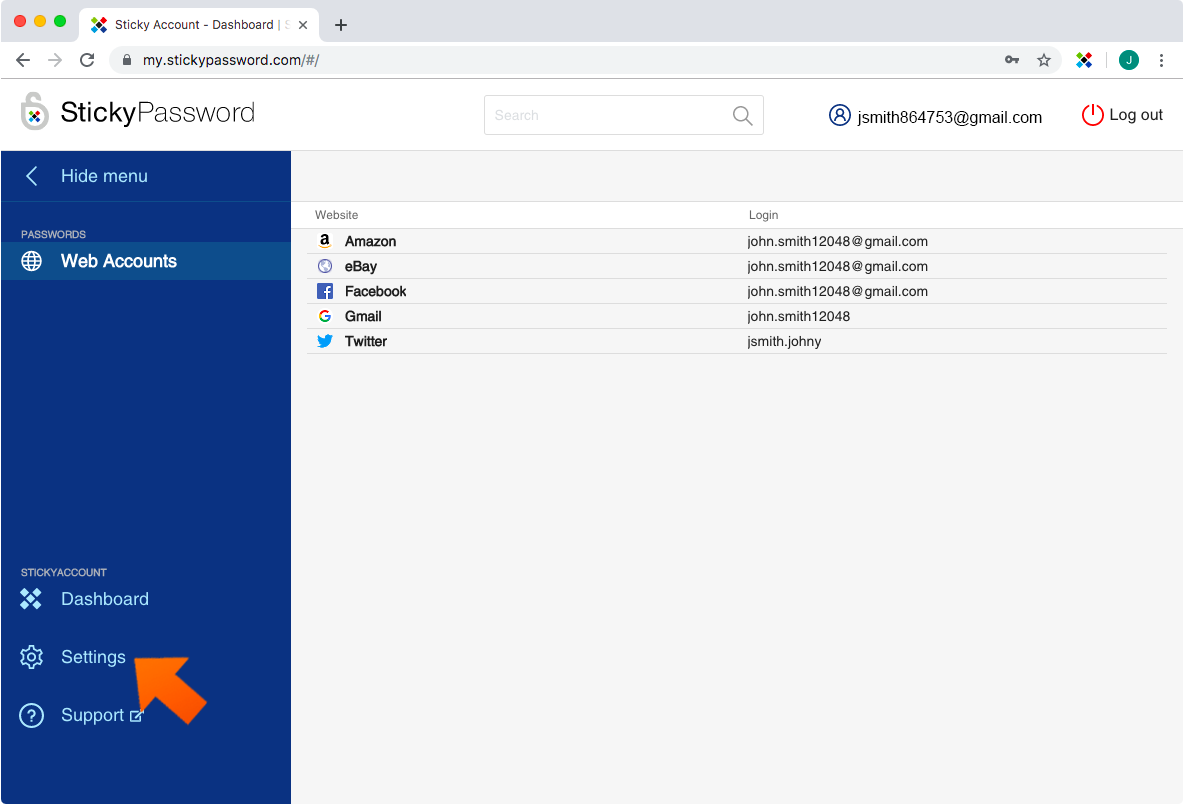
Task: Click eBay login john.smith12048@gmail.com
Action: point(837,266)
